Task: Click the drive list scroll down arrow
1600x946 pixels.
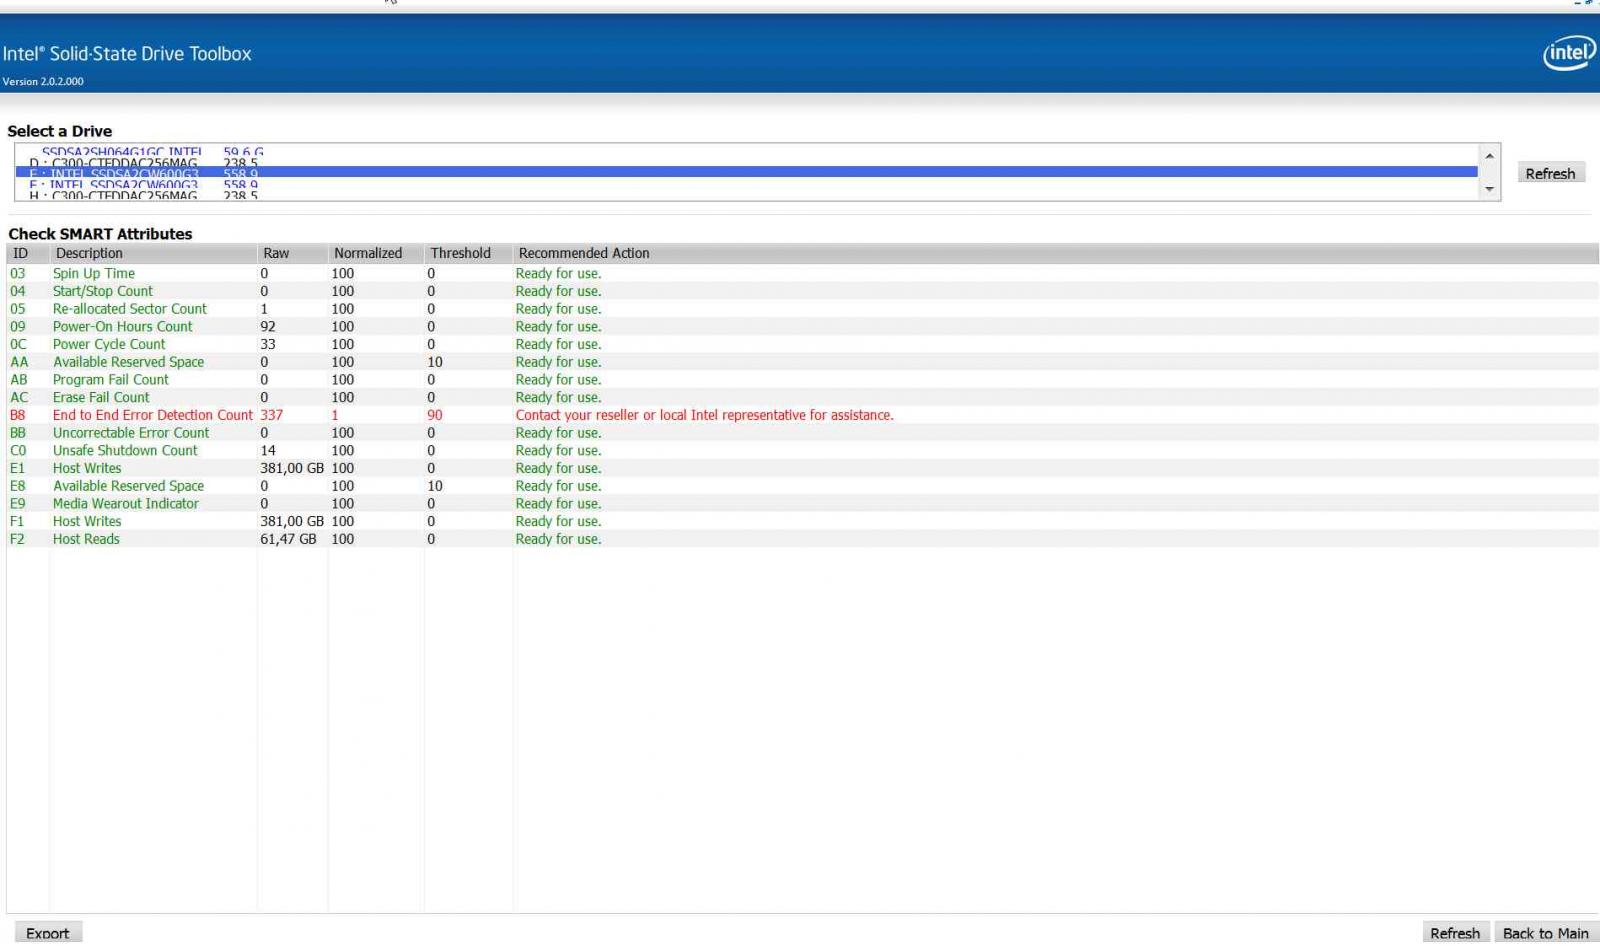Action: [x=1489, y=189]
